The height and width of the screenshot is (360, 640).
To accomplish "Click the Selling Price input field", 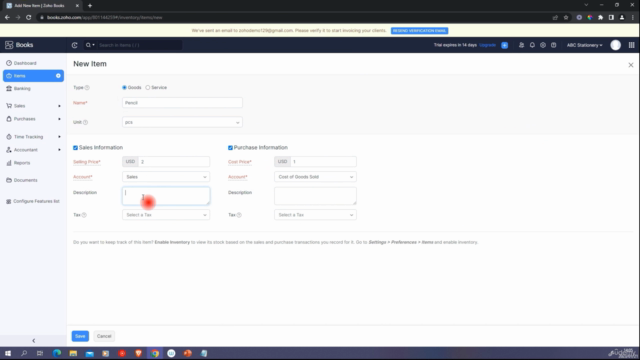I will pyautogui.click(x=174, y=162).
